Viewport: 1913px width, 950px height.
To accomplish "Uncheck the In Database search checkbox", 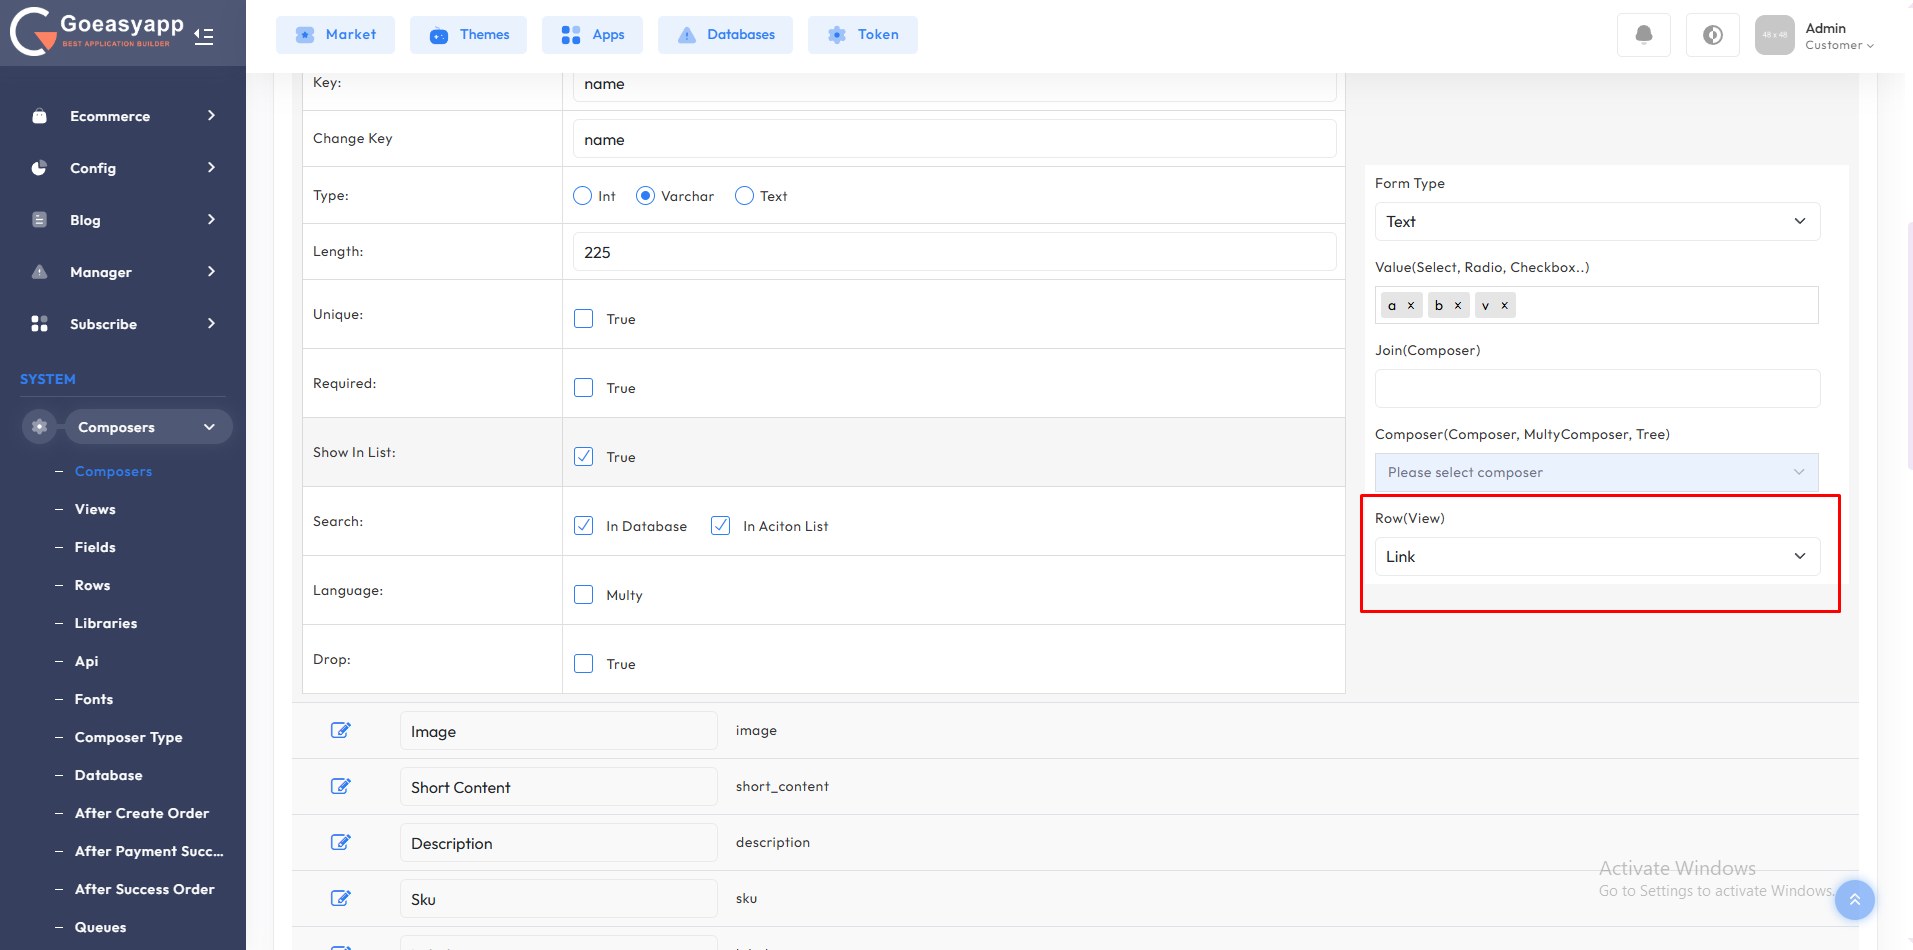I will 584,526.
